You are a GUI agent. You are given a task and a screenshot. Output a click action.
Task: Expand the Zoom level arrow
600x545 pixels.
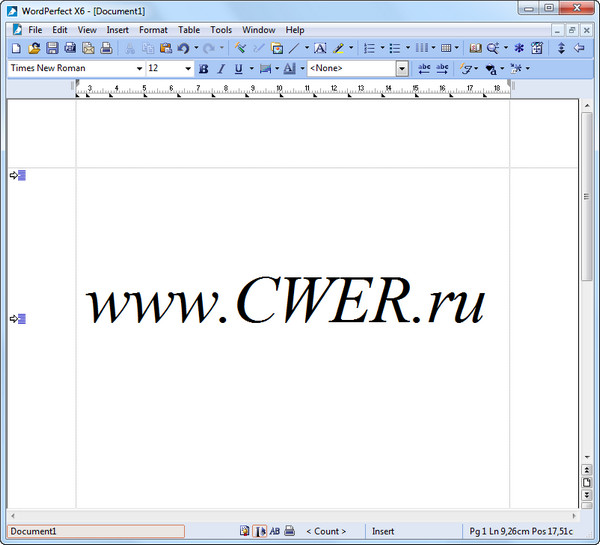tap(506, 48)
